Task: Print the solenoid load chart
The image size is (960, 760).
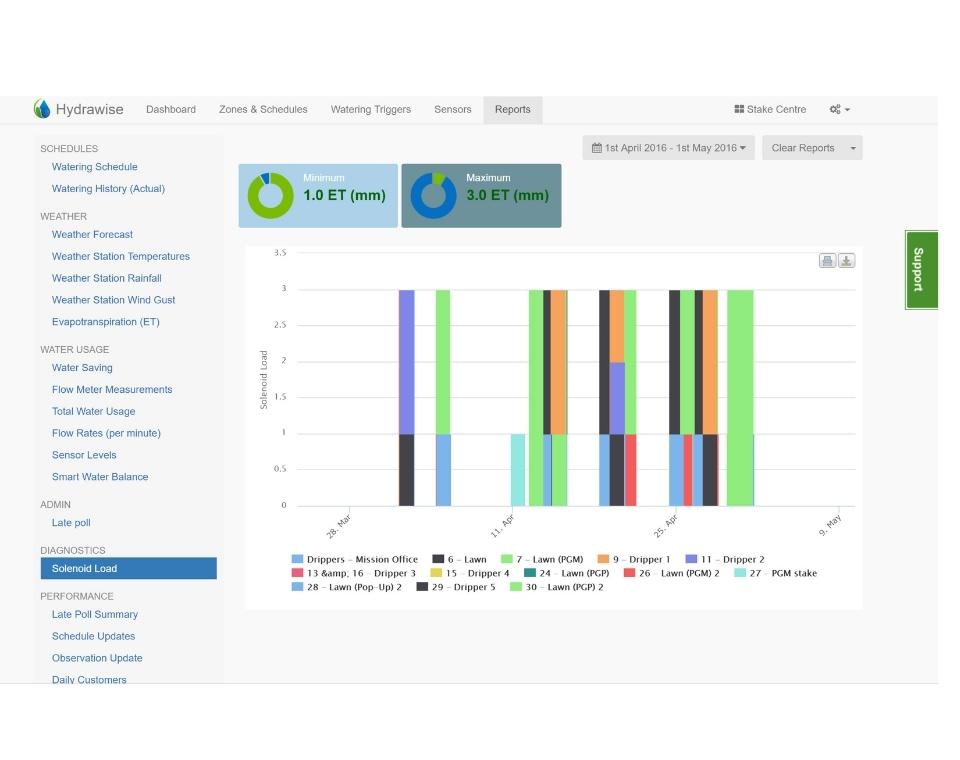Action: (x=827, y=261)
